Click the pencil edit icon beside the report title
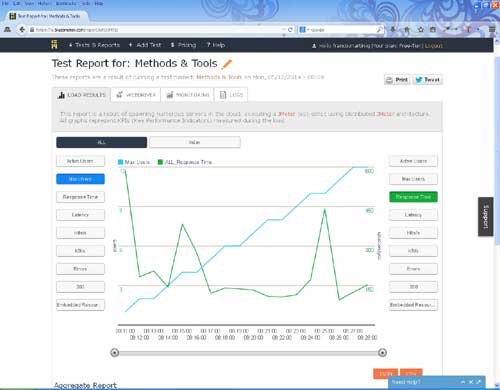 [x=227, y=64]
